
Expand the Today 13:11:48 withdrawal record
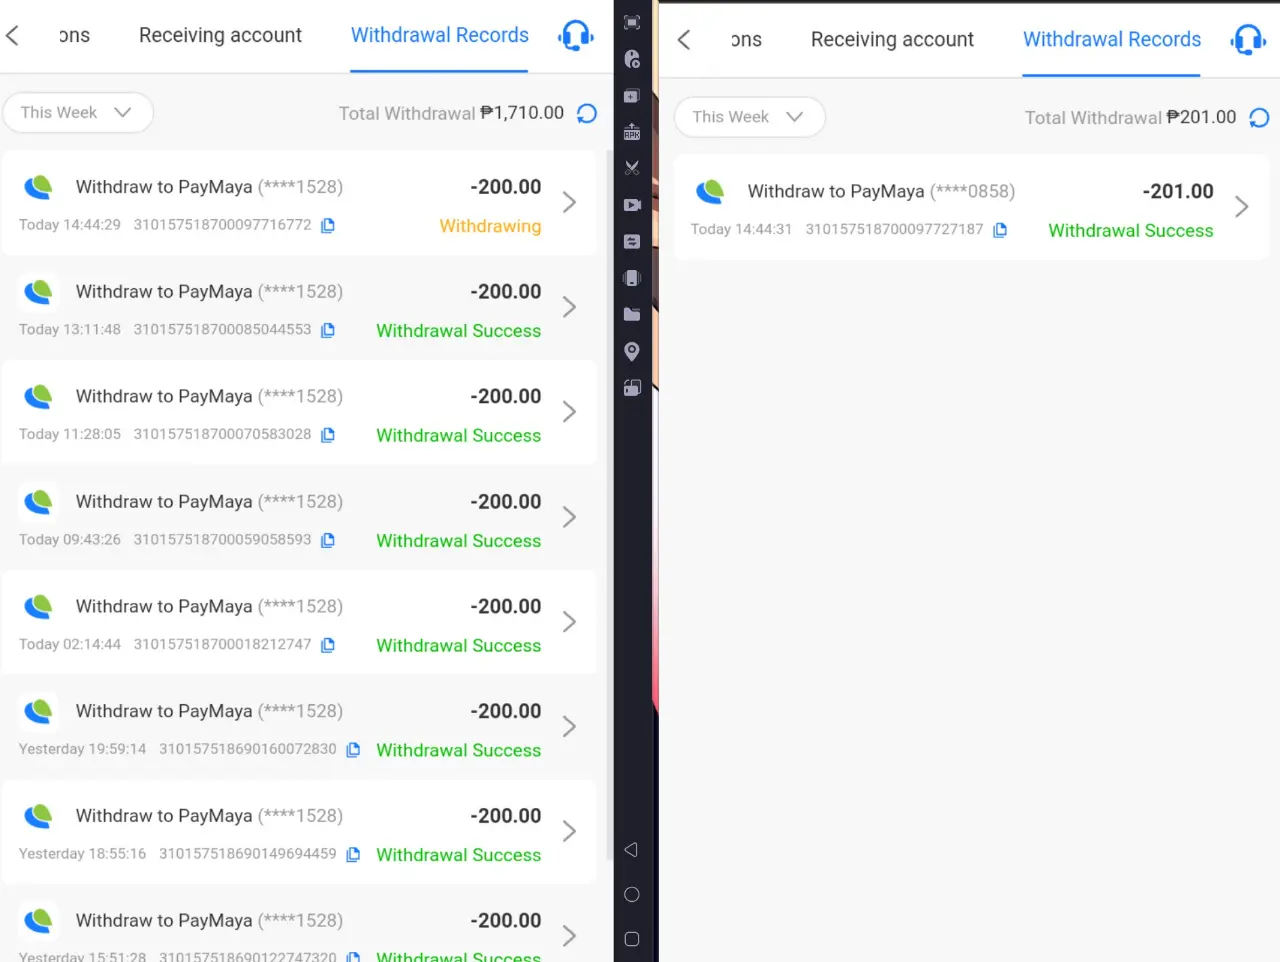click(569, 308)
